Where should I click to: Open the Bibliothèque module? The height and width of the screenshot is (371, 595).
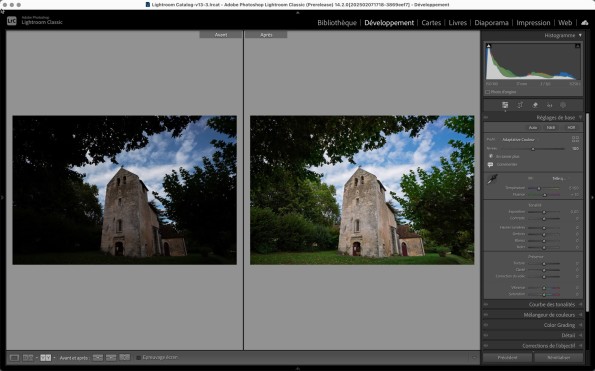(337, 23)
